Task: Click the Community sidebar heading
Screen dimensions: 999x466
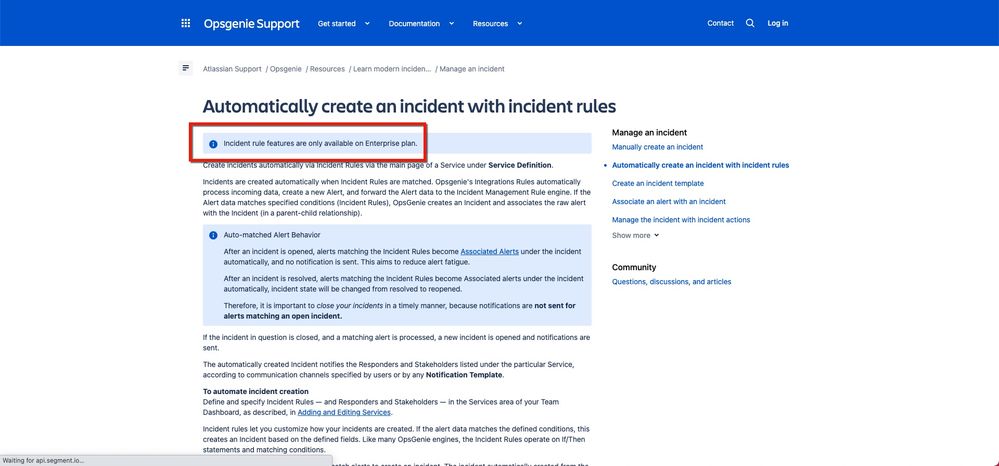Action: coord(634,267)
